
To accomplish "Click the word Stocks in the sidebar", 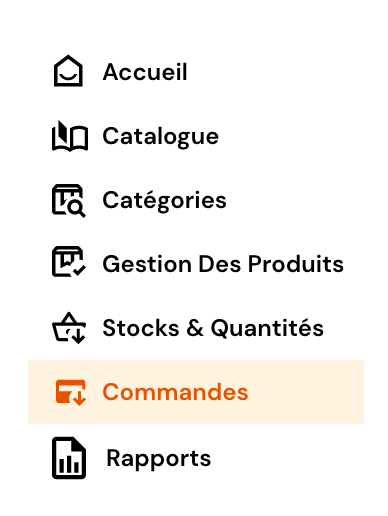I will [x=141, y=328].
